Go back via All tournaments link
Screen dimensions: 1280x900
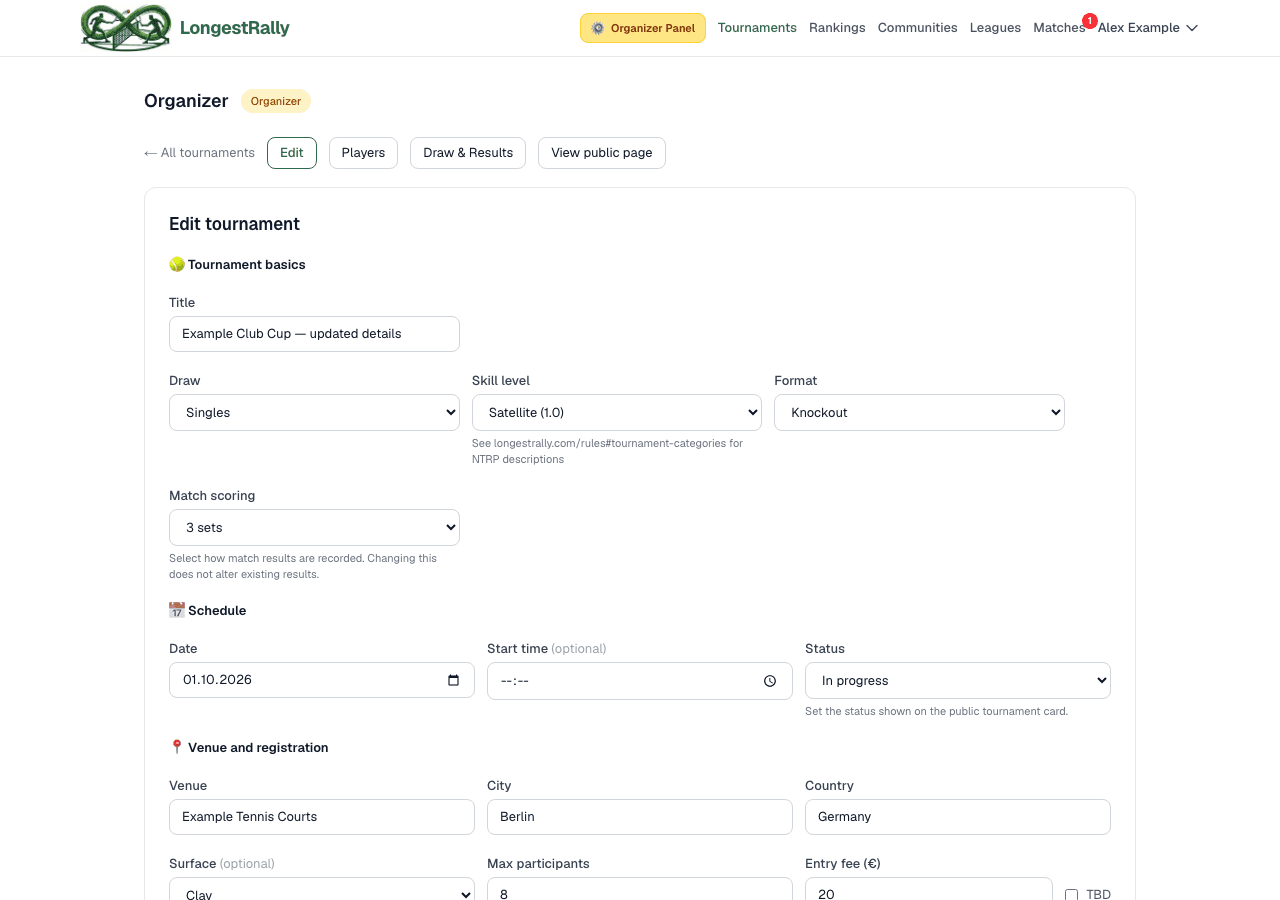[199, 153]
